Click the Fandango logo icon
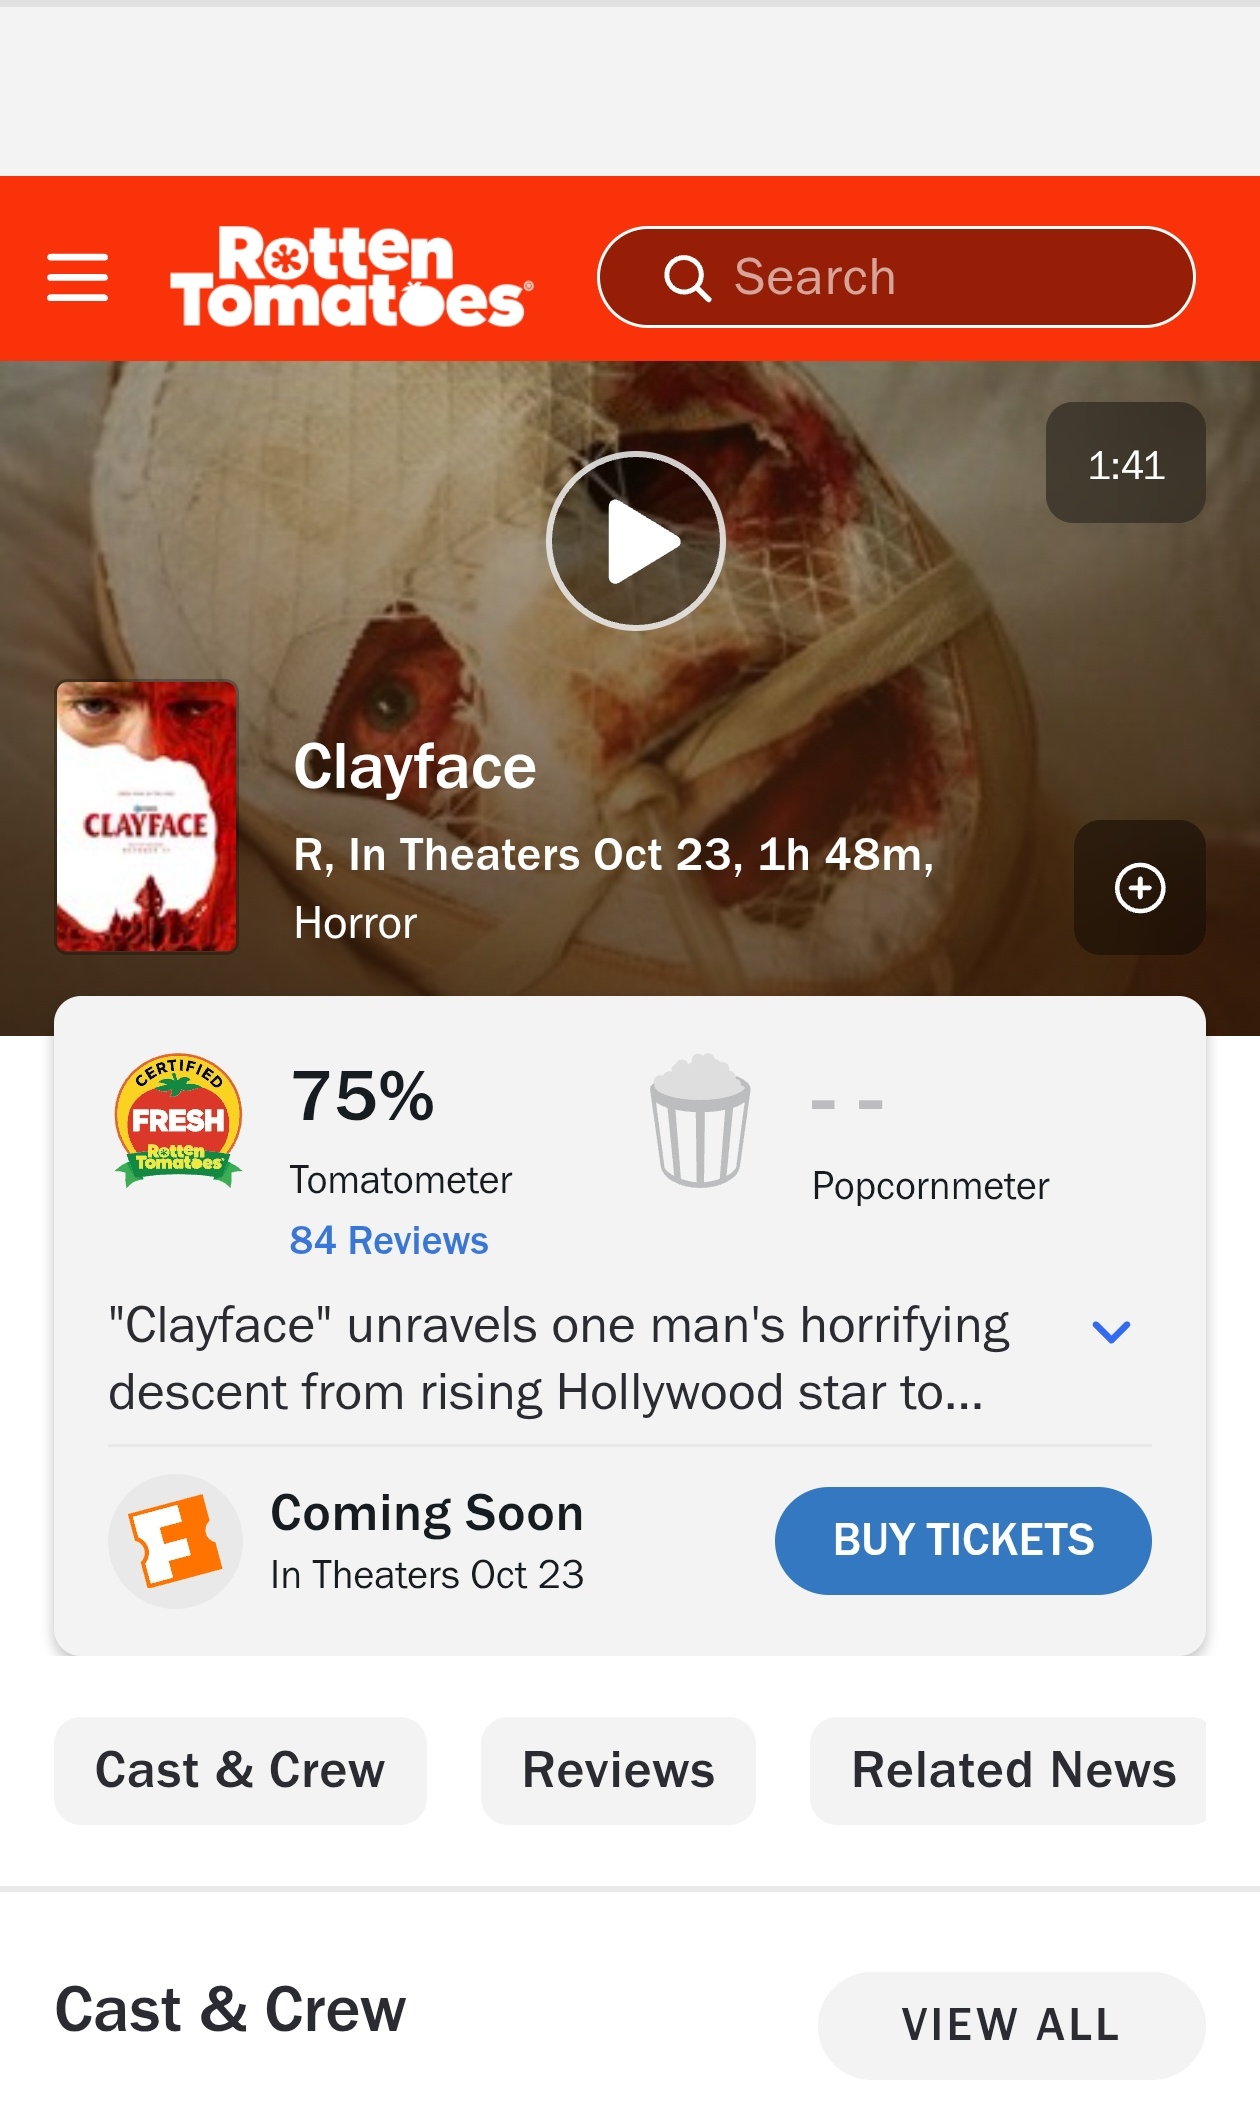This screenshot has width=1260, height=2108. coord(176,1541)
